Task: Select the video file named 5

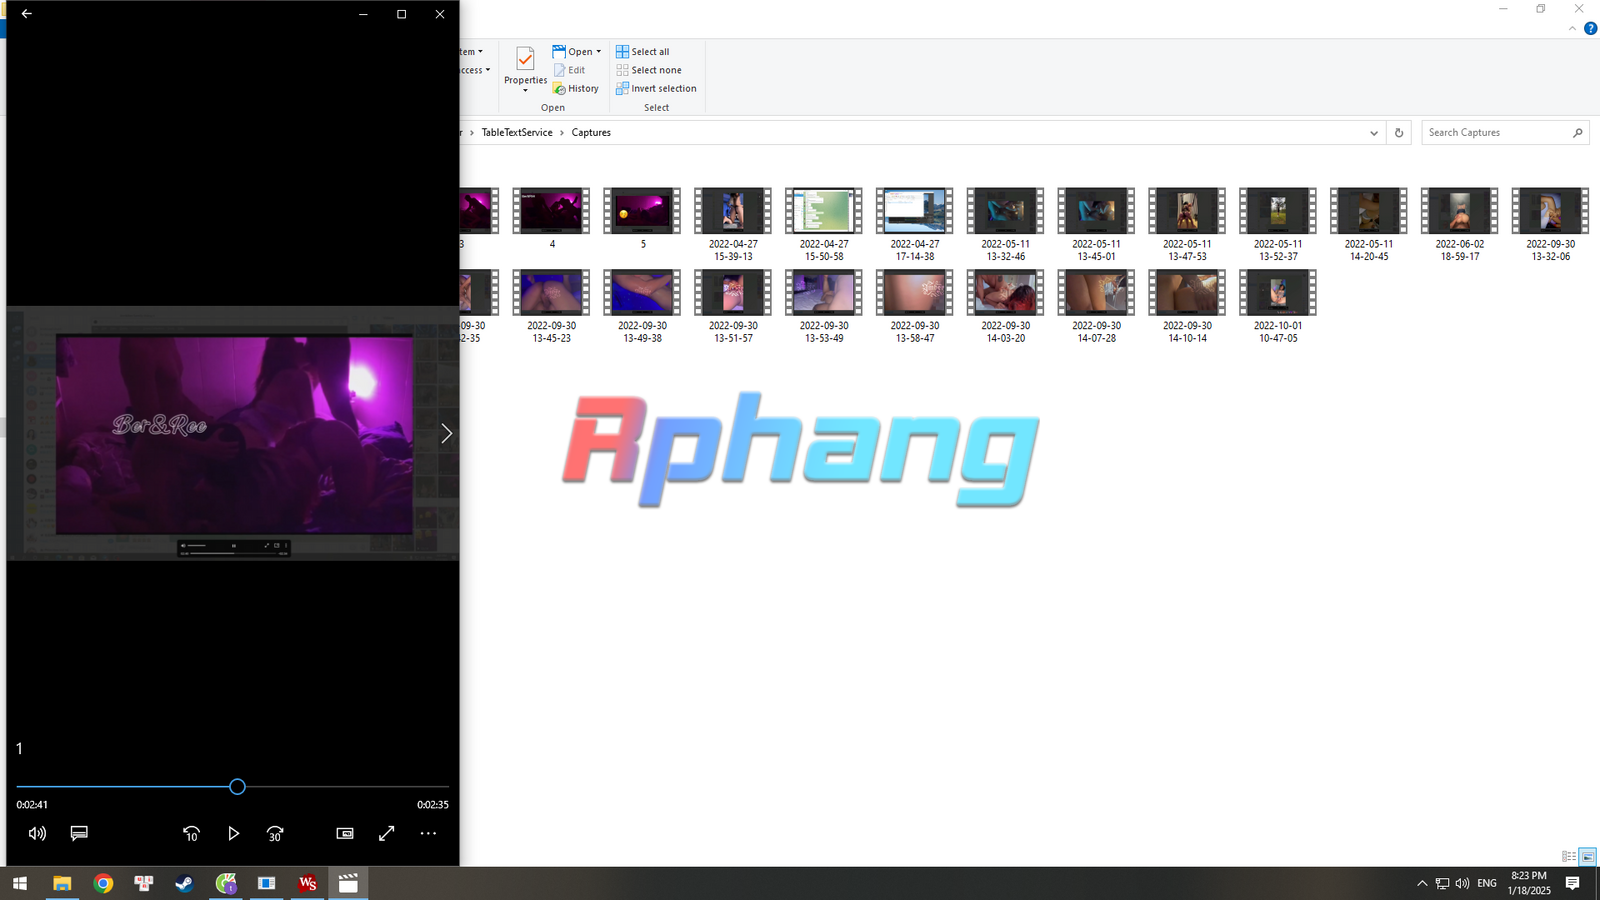Action: tap(642, 218)
